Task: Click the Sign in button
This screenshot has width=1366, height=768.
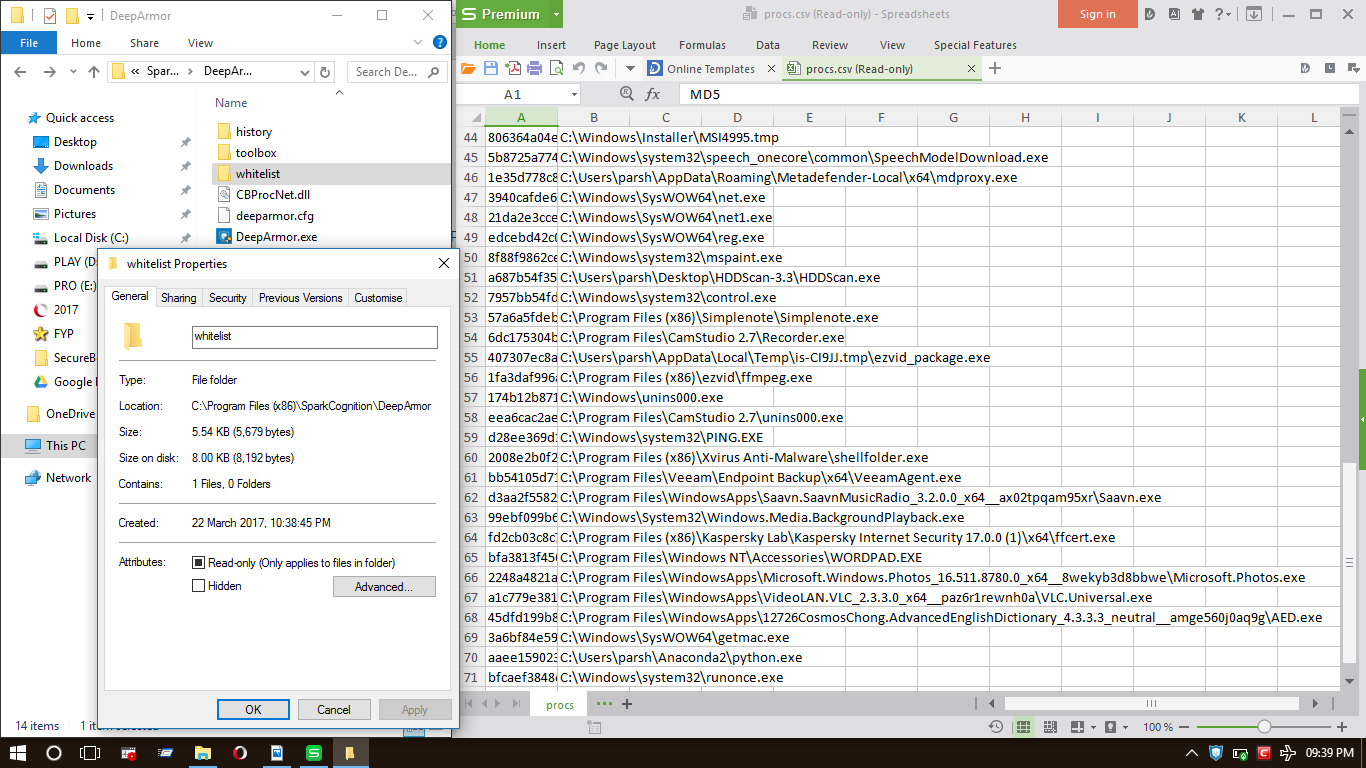Action: pyautogui.click(x=1098, y=14)
